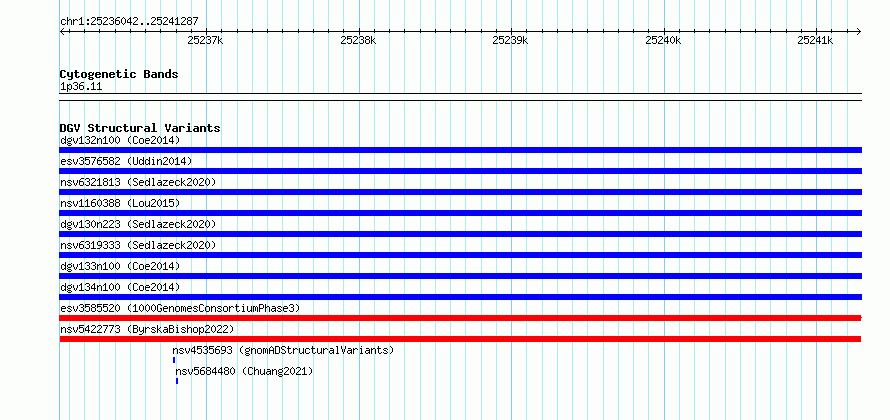
Task: Click the dgv134n100 (Coe2014) label
Action: click(120, 287)
